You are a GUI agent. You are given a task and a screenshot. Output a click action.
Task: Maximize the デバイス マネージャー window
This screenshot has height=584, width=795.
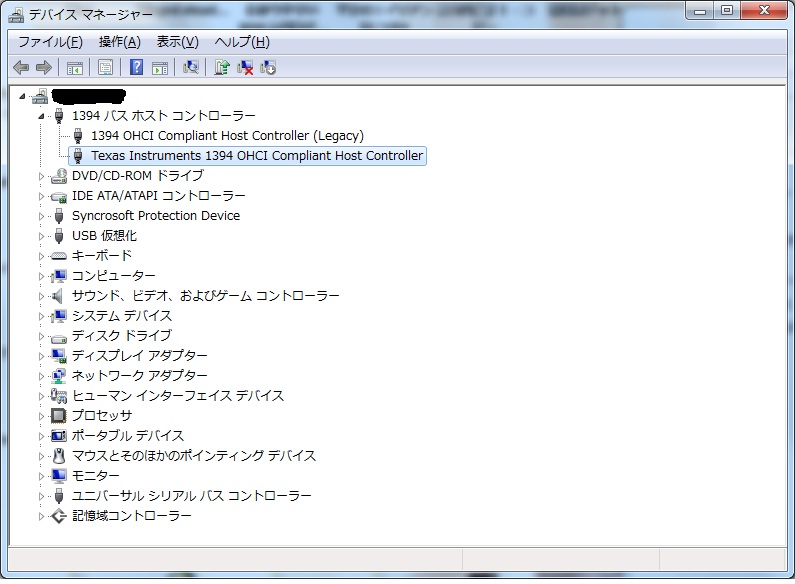click(x=727, y=11)
